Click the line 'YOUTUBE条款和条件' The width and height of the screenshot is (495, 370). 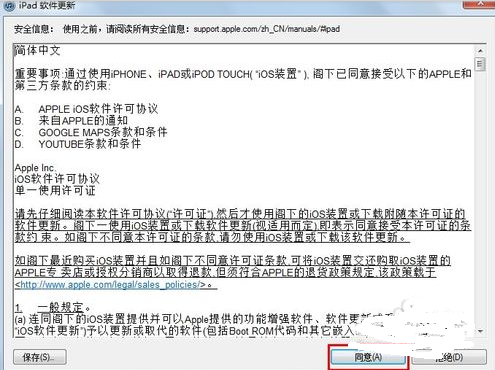pos(90,144)
